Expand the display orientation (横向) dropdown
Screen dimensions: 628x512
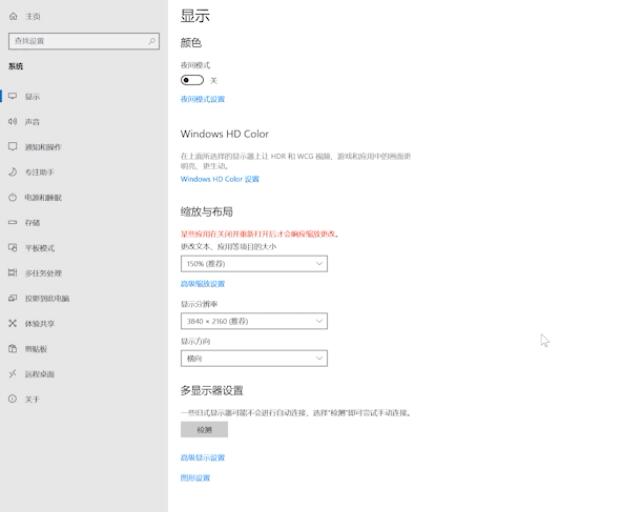pyautogui.click(x=254, y=358)
